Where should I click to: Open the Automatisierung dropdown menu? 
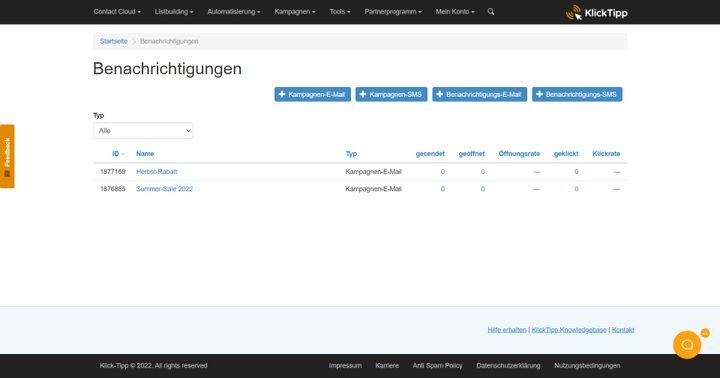pyautogui.click(x=234, y=11)
